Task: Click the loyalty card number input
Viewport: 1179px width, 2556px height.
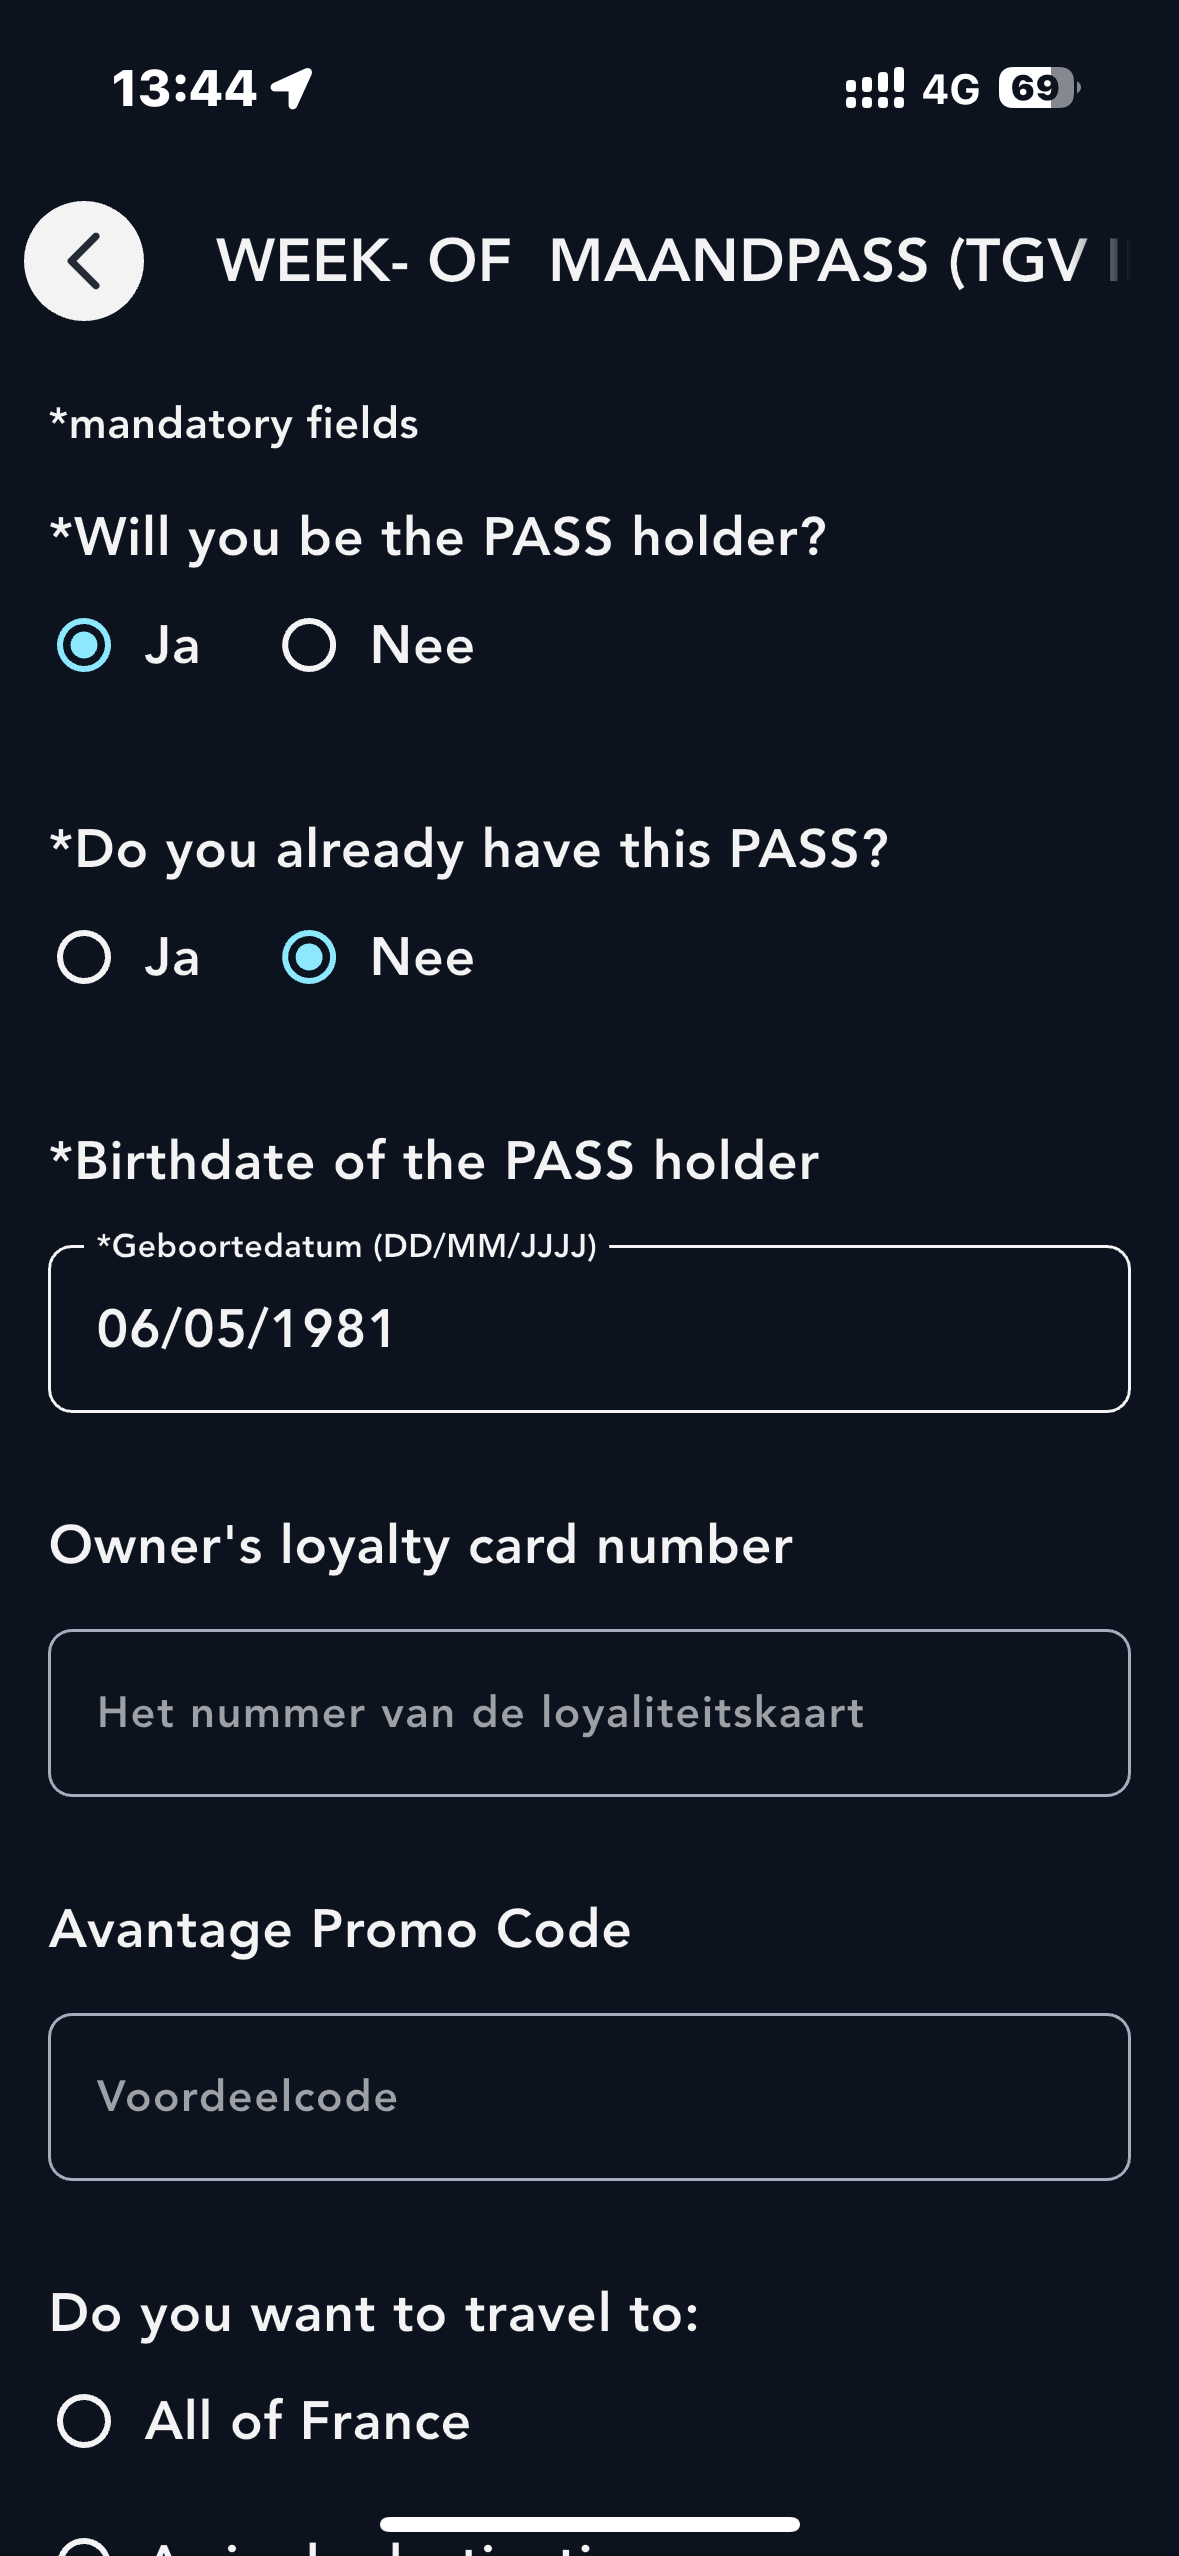Action: 589,1713
